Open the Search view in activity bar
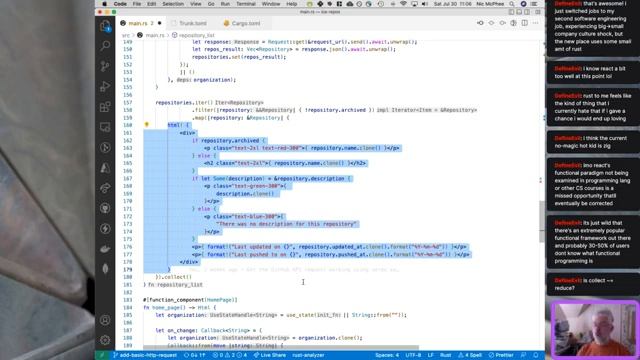Image resolution: width=640 pixels, height=360 pixels. pos(105,46)
